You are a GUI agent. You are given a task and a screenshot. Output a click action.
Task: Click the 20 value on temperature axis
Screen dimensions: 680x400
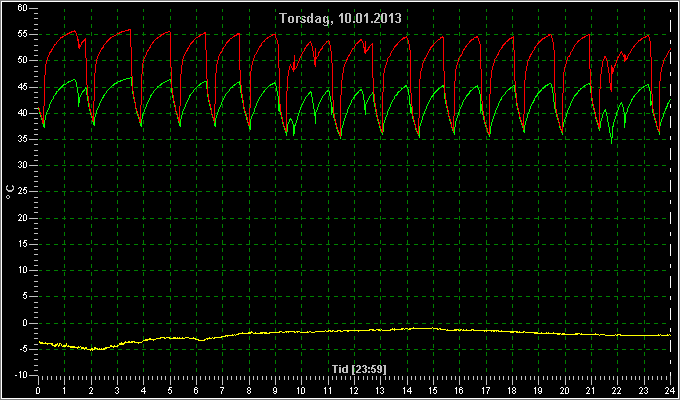pos(23,218)
